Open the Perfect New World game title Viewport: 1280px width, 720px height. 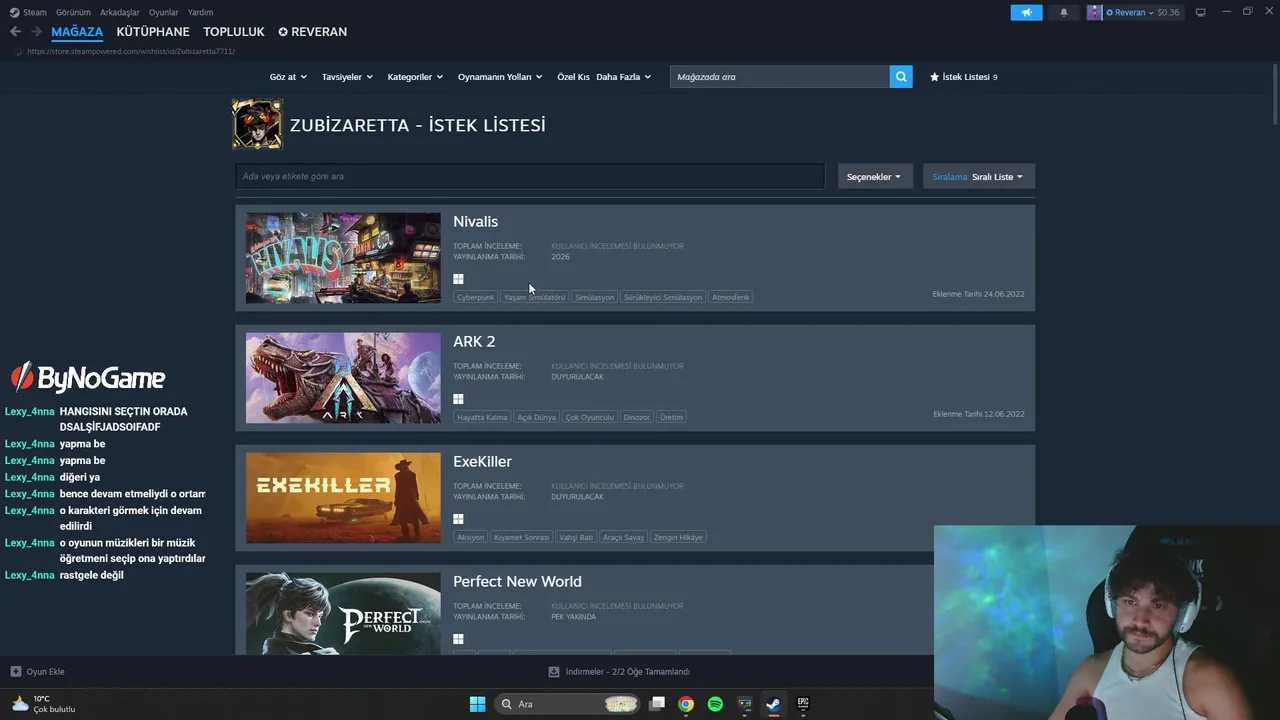click(x=517, y=581)
